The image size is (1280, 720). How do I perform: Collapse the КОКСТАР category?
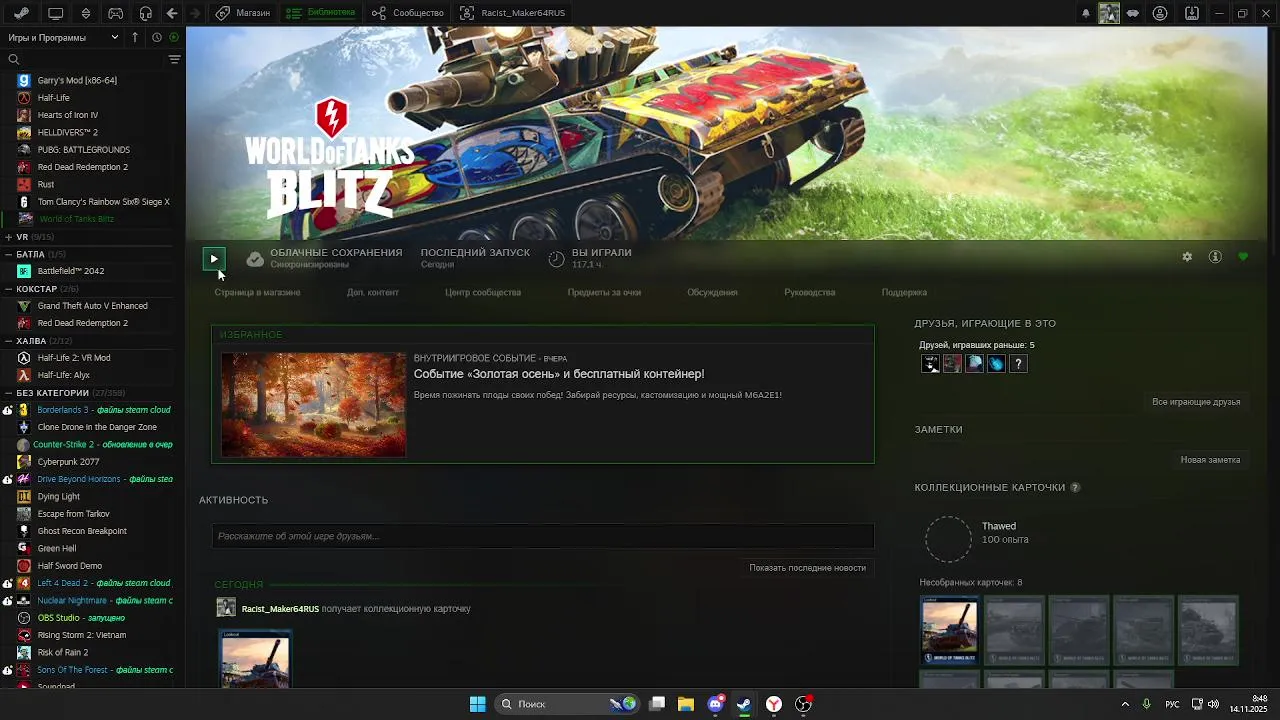[x=8, y=289]
